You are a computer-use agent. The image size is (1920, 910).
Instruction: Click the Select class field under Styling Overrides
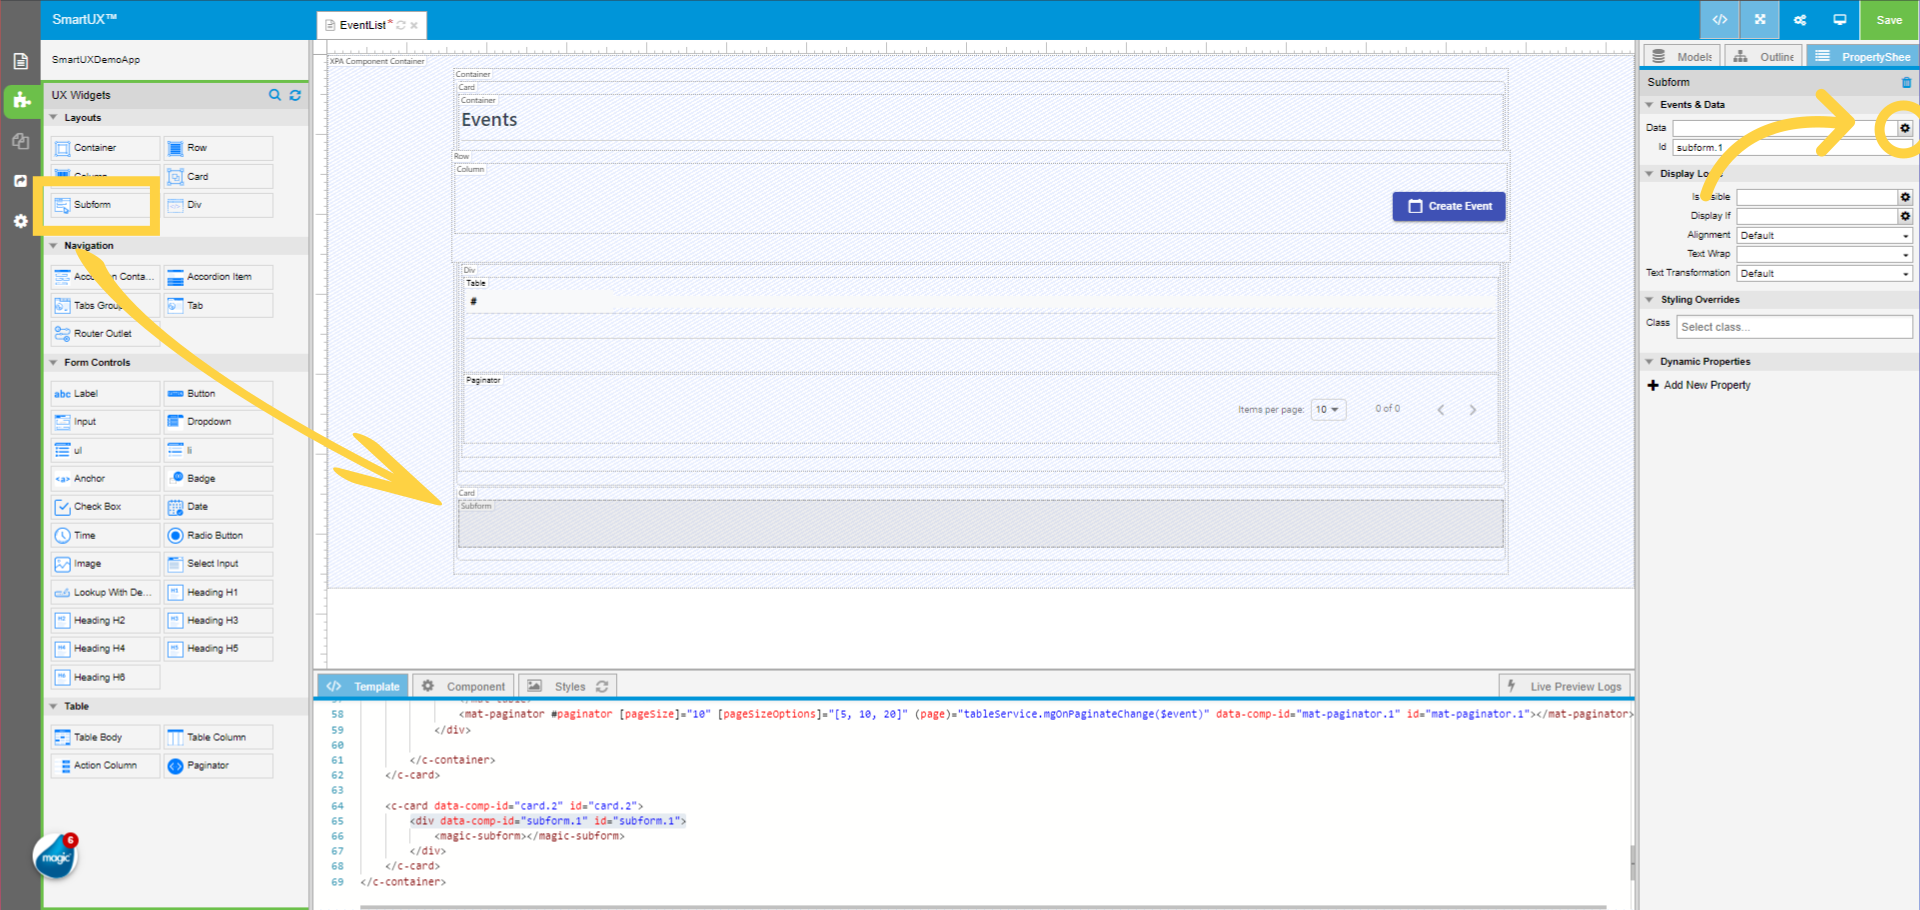(x=1793, y=326)
